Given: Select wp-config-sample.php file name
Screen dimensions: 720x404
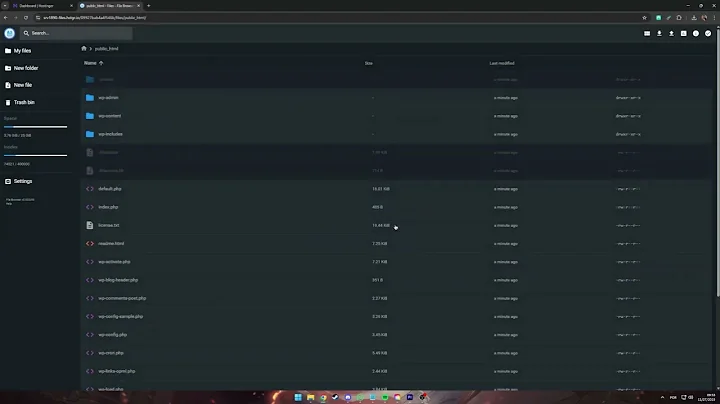Looking at the screenshot, I should pos(120,316).
